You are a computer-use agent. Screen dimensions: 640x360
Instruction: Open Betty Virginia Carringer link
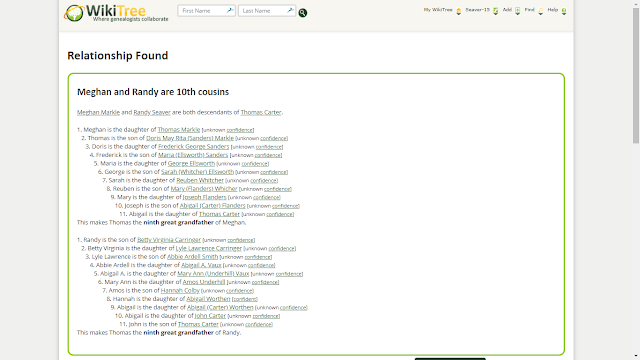point(169,240)
